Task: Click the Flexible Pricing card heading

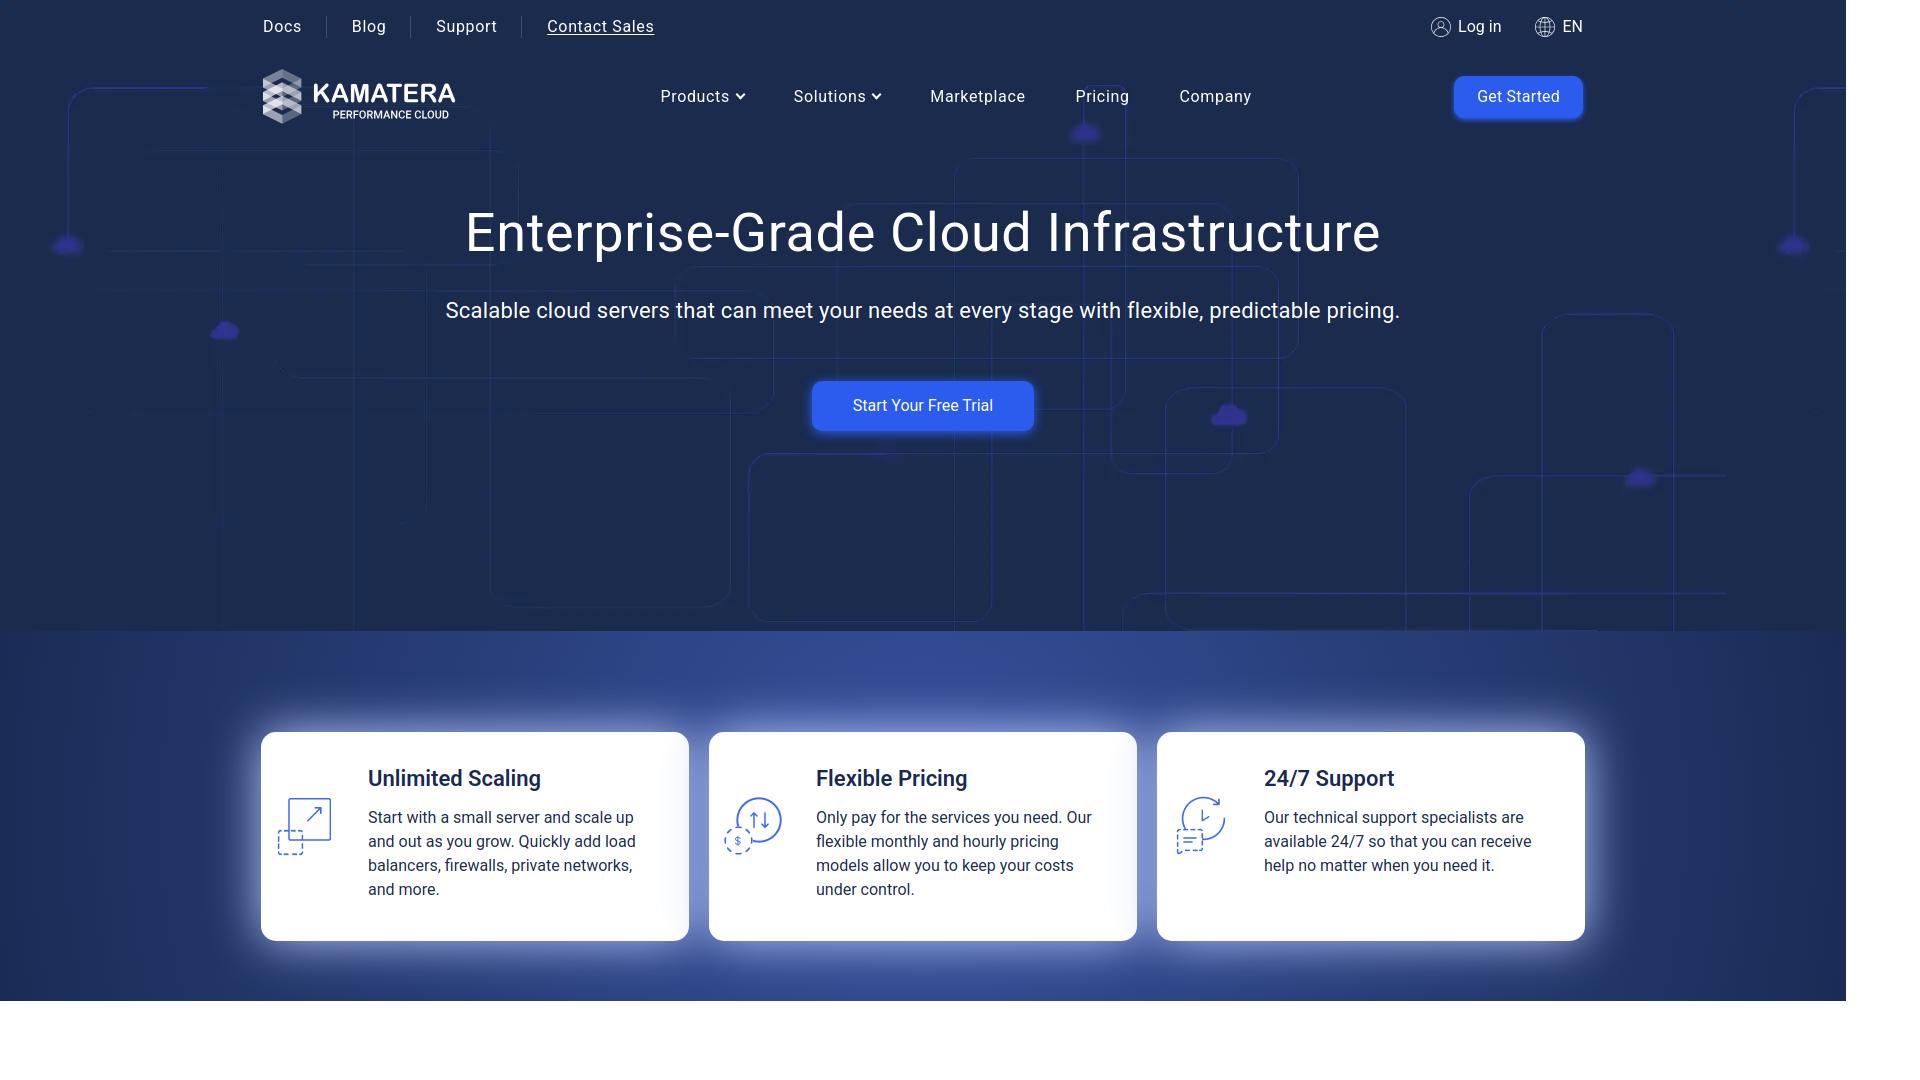Action: (x=891, y=779)
